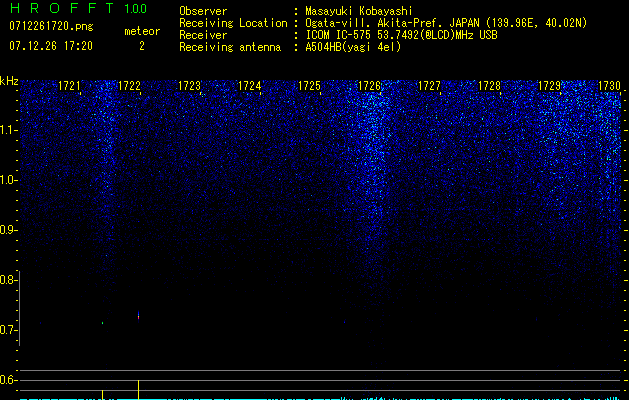This screenshot has height=400, width=629.
Task: Click time marker 1725
Action: [310, 86]
